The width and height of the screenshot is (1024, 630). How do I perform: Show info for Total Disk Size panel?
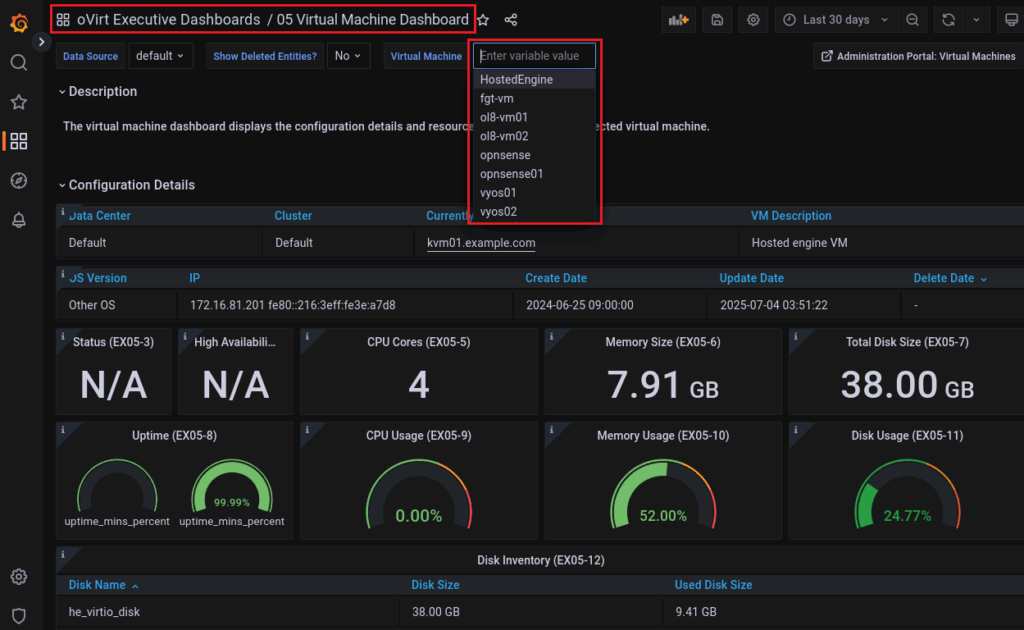tap(795, 337)
